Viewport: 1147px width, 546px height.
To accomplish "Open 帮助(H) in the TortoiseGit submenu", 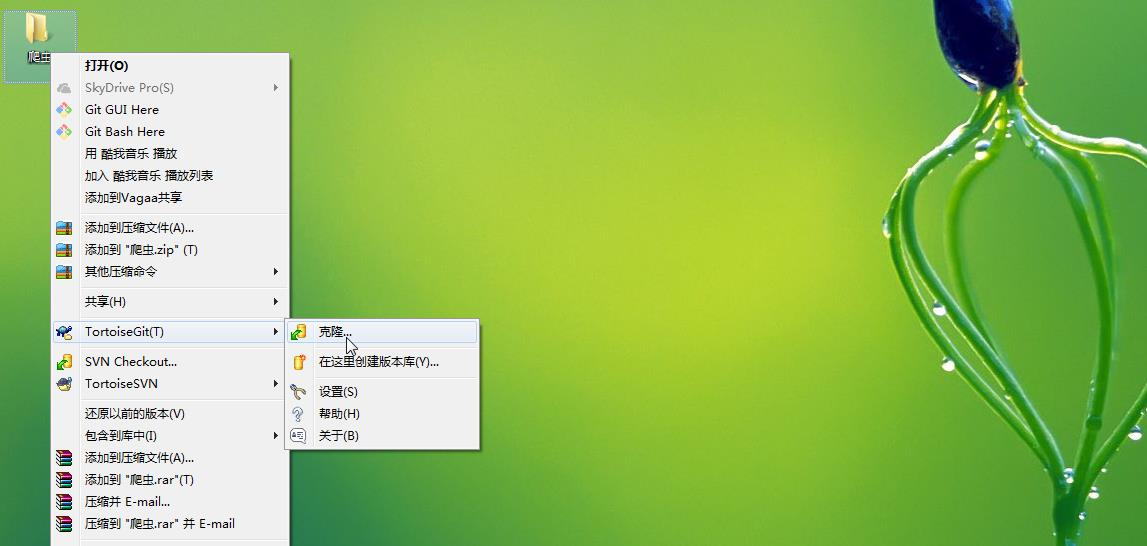I will [x=382, y=414].
